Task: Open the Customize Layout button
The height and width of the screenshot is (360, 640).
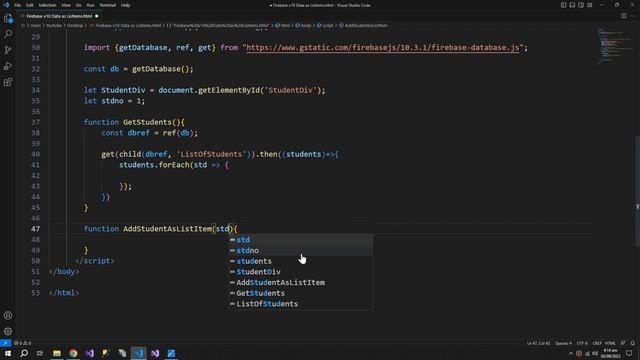Action: 590,5
